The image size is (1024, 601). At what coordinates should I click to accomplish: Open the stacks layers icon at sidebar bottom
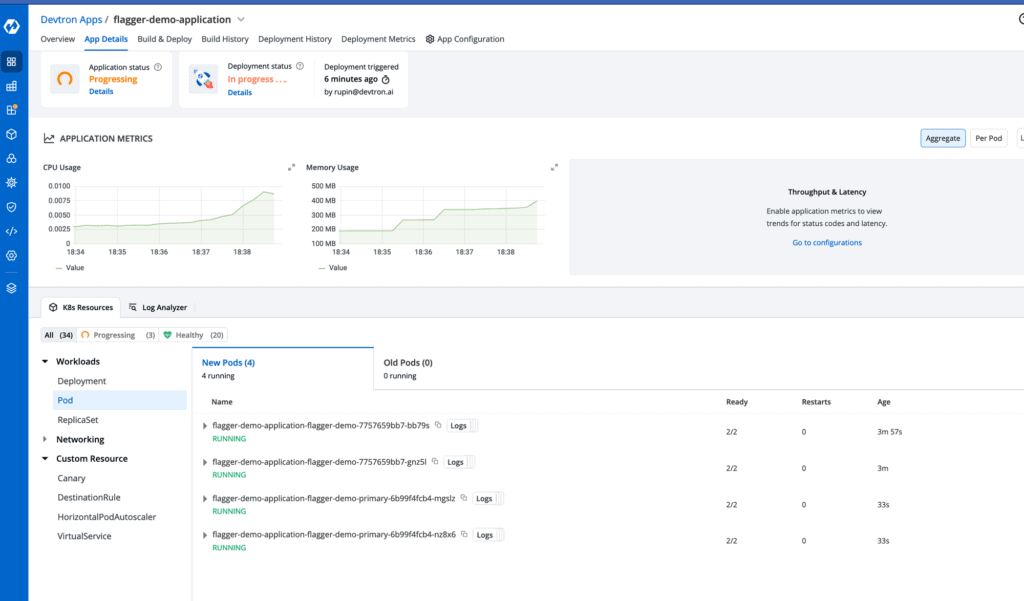[12, 287]
